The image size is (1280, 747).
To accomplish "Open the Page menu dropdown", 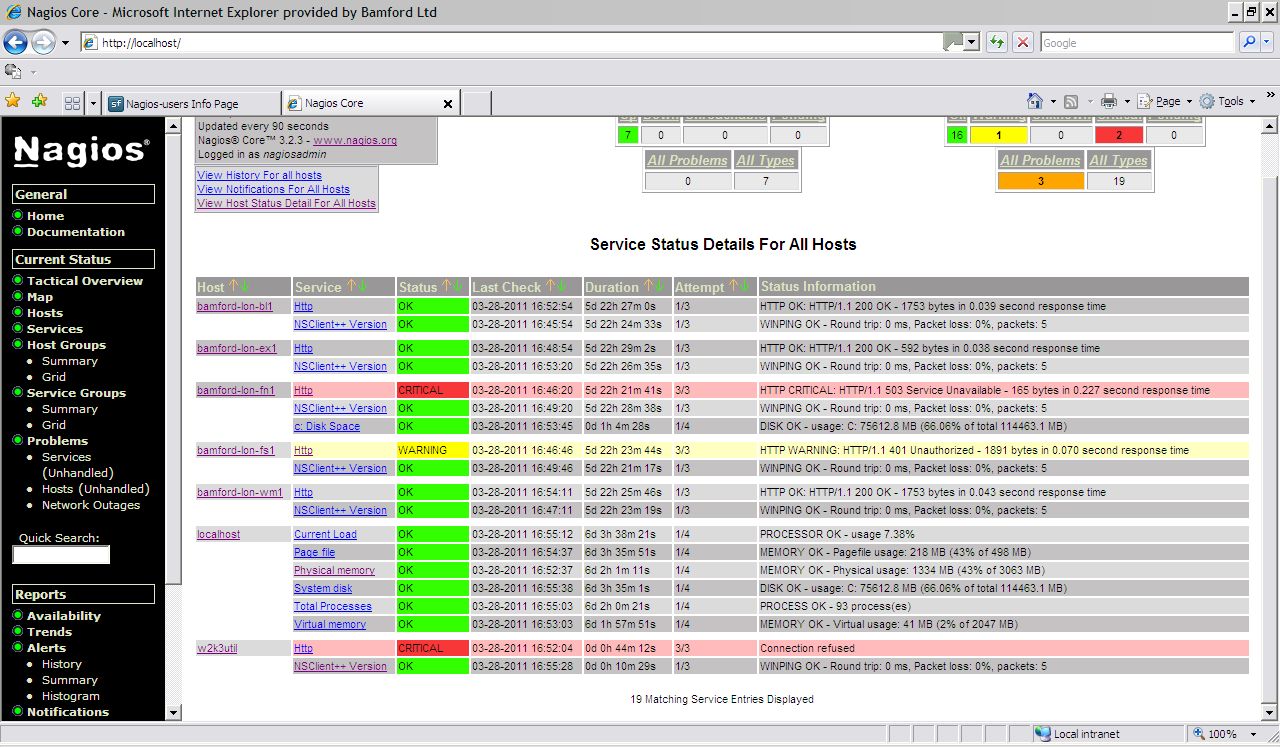I will pos(1165,101).
